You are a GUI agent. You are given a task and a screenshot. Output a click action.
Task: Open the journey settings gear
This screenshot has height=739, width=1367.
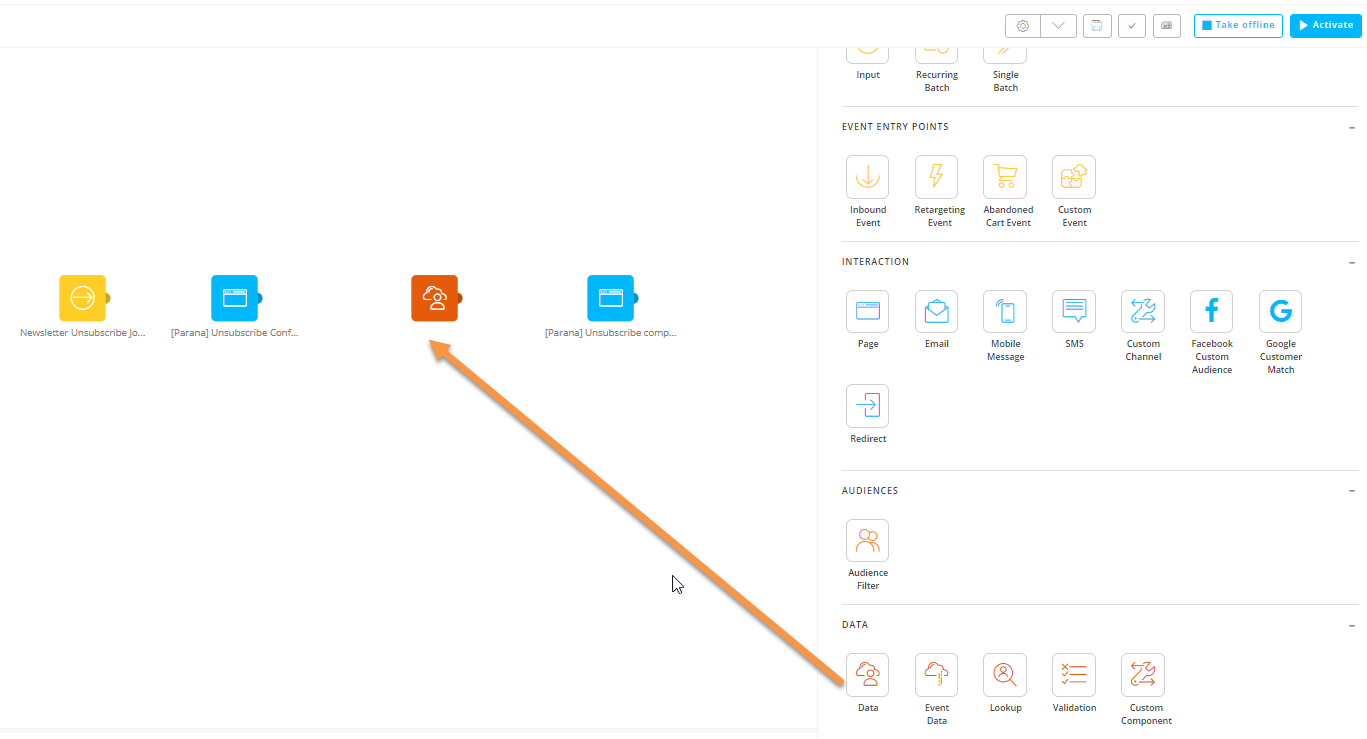(x=1022, y=26)
